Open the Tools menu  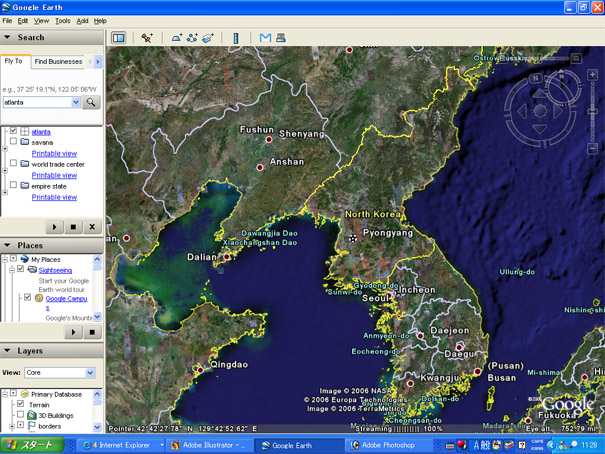63,21
